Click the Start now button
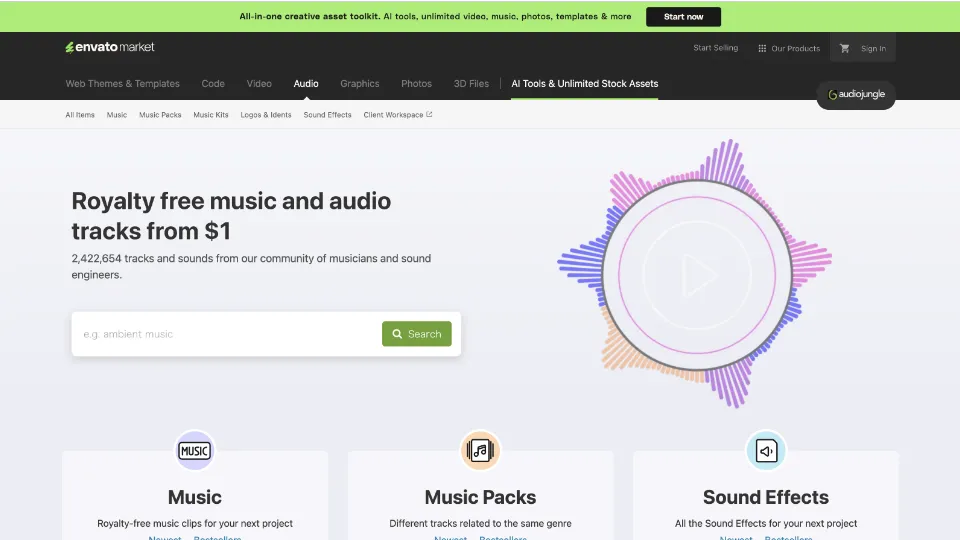Image resolution: width=960 pixels, height=540 pixels. click(683, 17)
